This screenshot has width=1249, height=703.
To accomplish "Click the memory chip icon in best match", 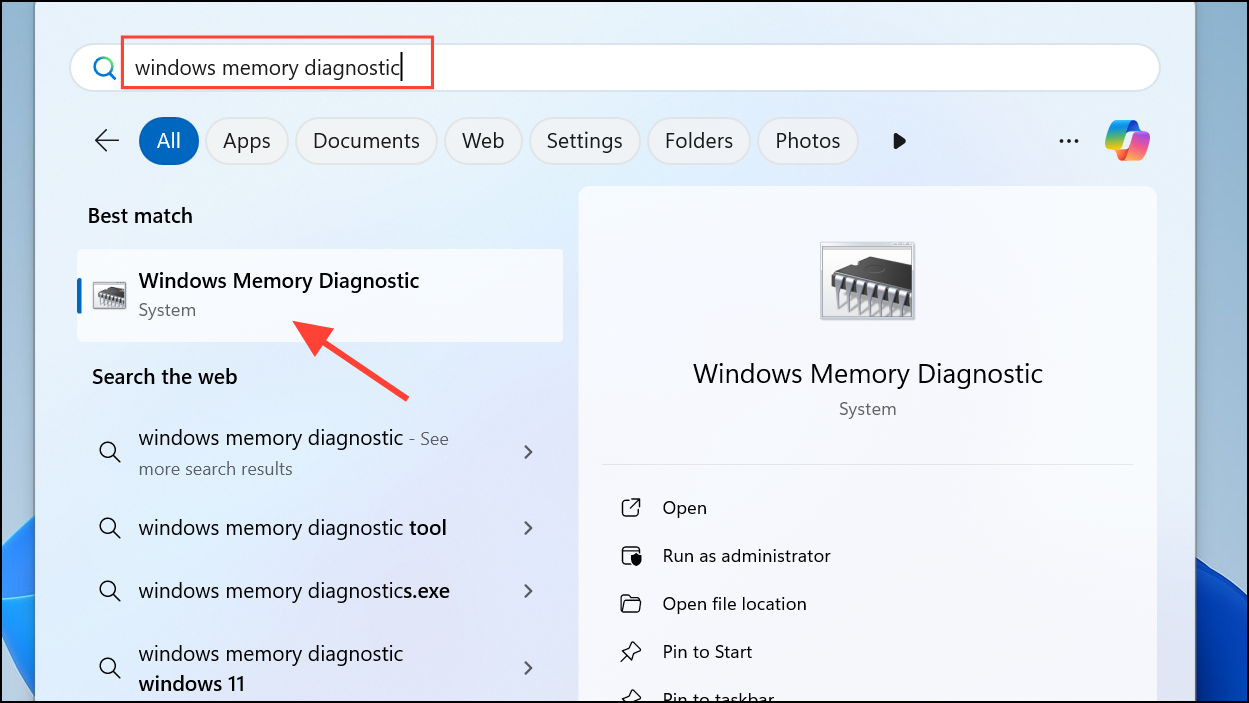I will click(109, 295).
